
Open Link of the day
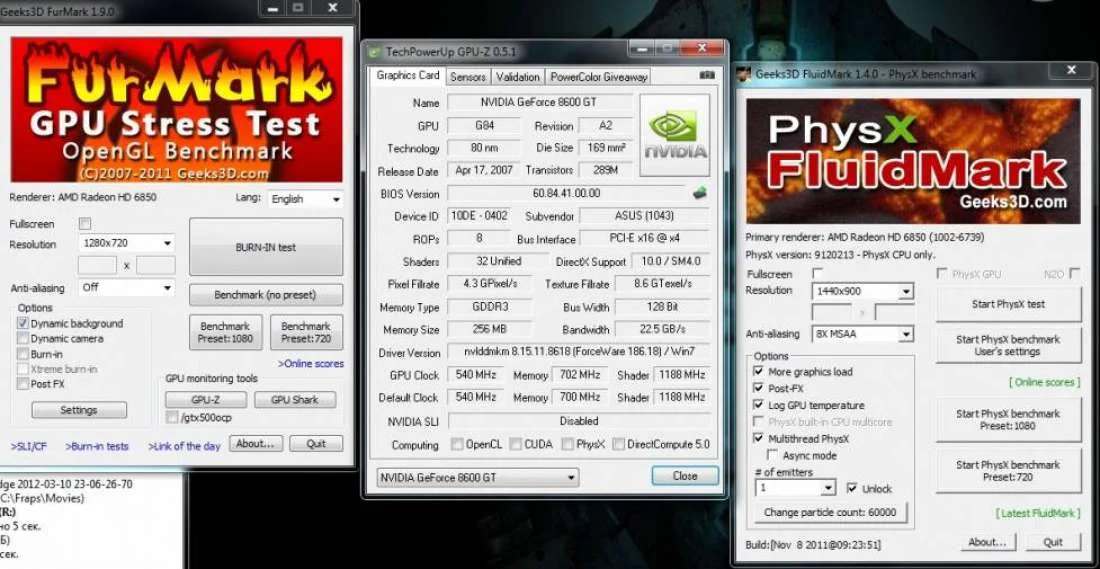coord(184,446)
